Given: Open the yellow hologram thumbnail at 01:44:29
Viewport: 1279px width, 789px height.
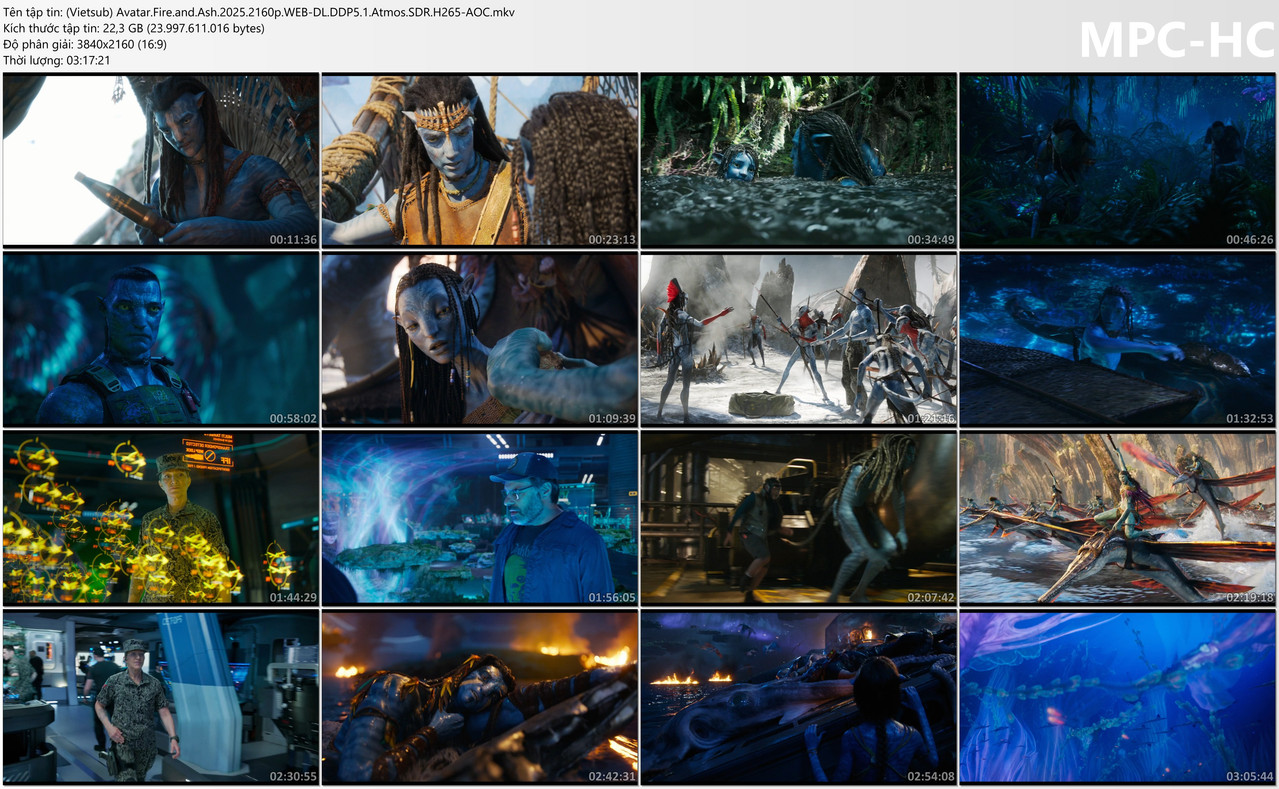Looking at the screenshot, I should tap(161, 518).
